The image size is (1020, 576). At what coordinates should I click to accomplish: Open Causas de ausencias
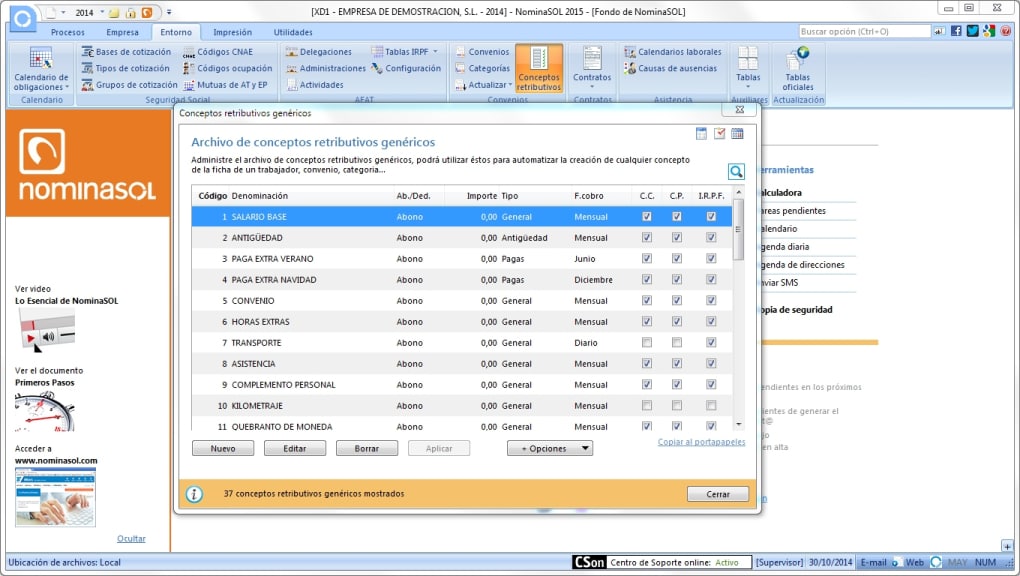(x=670, y=68)
